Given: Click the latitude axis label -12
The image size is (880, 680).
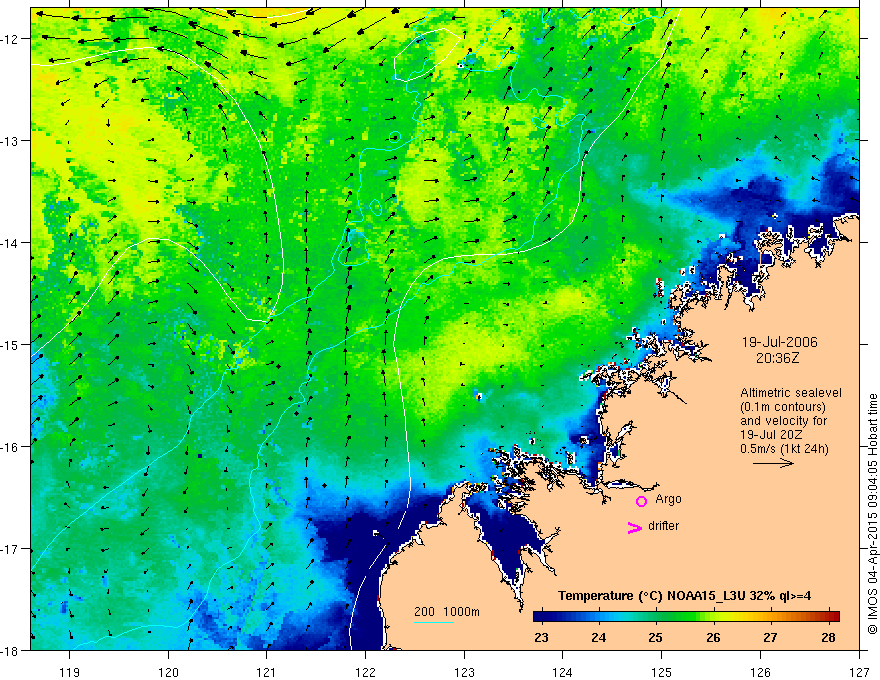Looking at the screenshot, I should point(11,39).
